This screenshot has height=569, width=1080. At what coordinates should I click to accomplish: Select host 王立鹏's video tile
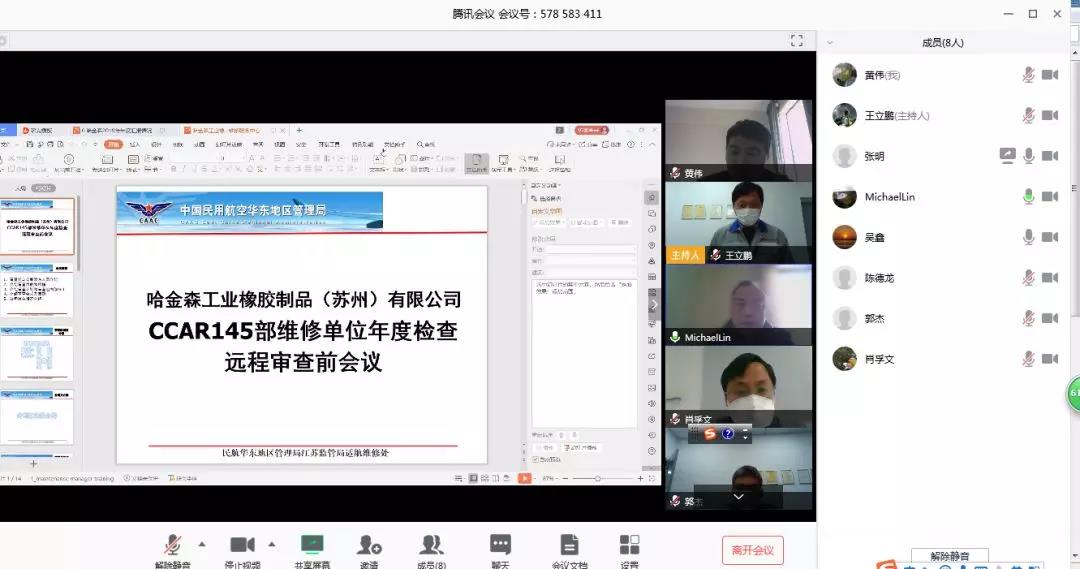738,223
